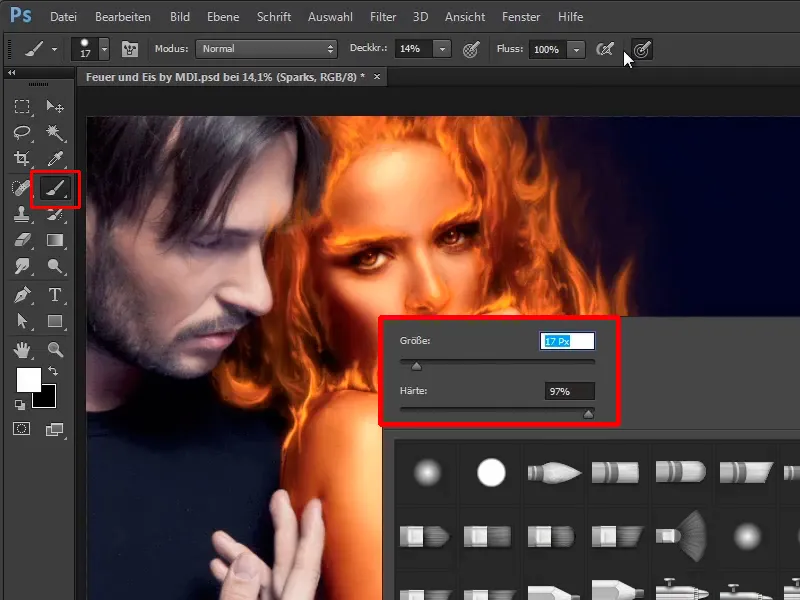The image size is (800, 600).
Task: Open the Modus blend mode dropdown
Action: (x=266, y=49)
